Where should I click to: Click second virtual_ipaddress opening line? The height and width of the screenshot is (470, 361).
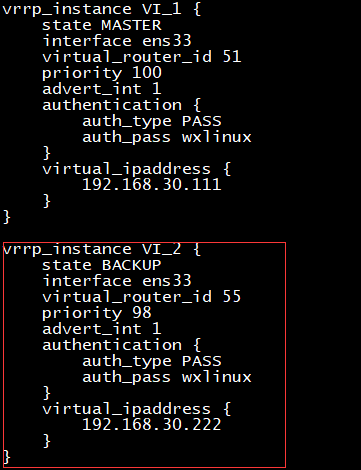[136, 409]
